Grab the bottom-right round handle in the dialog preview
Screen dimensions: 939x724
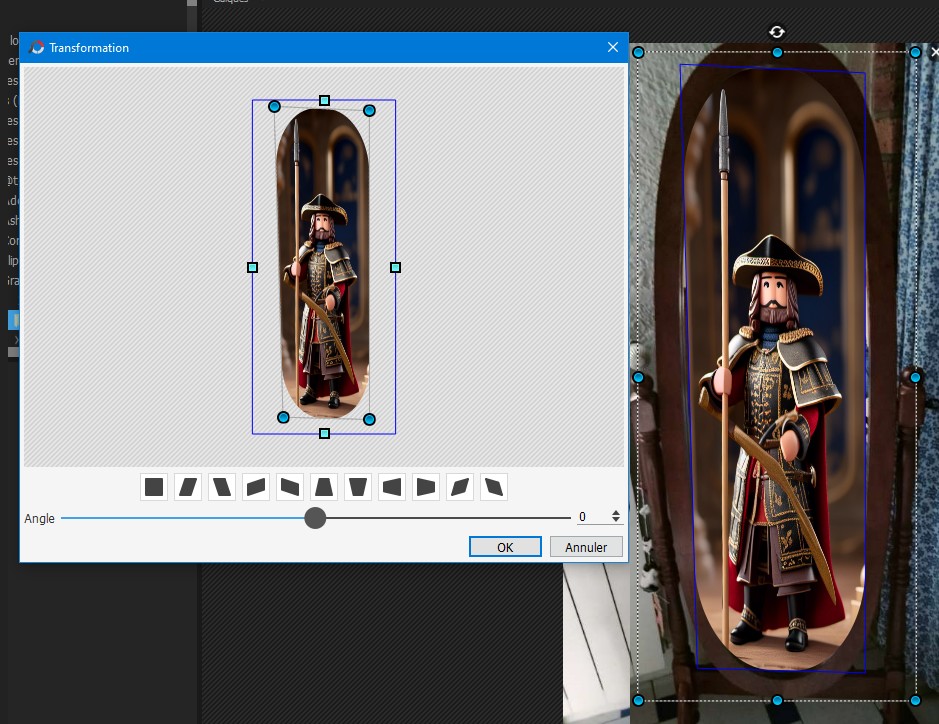tap(369, 419)
